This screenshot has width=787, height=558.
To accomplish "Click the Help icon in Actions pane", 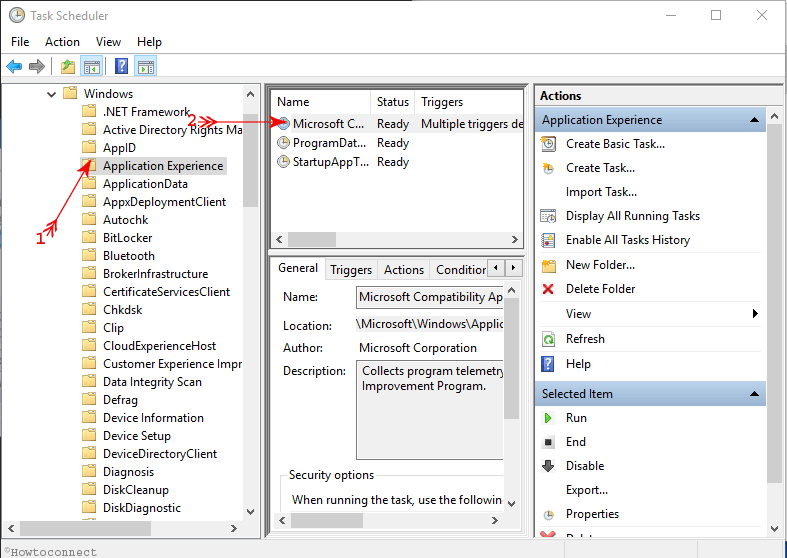I will click(548, 364).
